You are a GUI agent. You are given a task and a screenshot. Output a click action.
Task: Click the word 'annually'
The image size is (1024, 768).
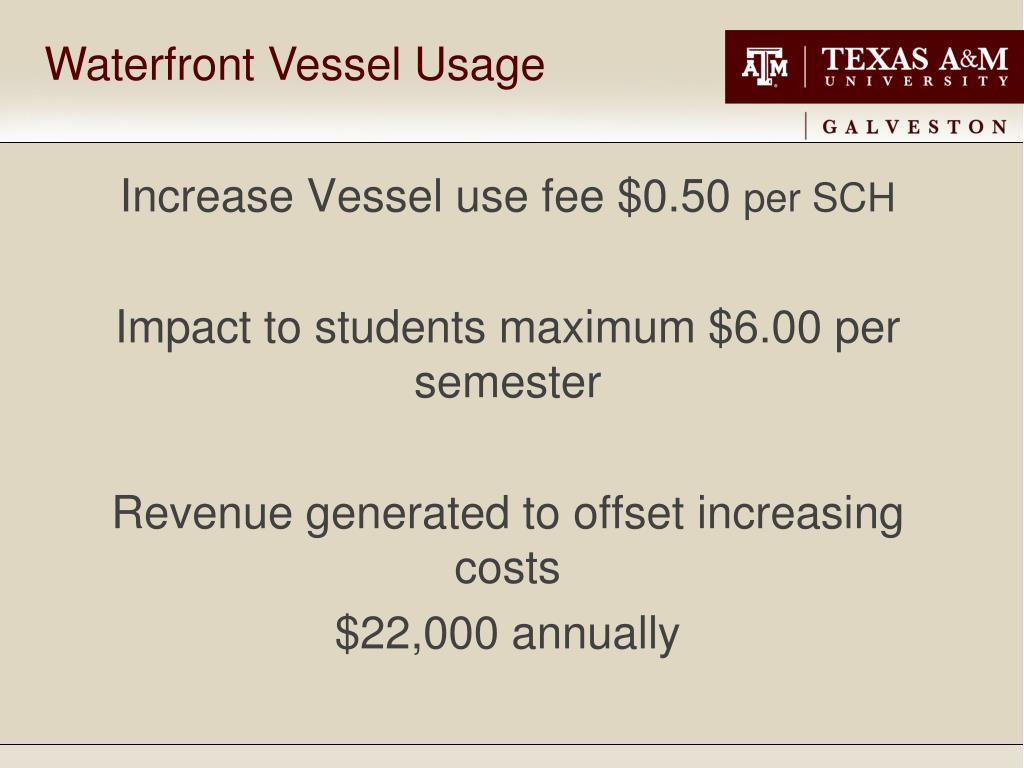[x=596, y=635]
